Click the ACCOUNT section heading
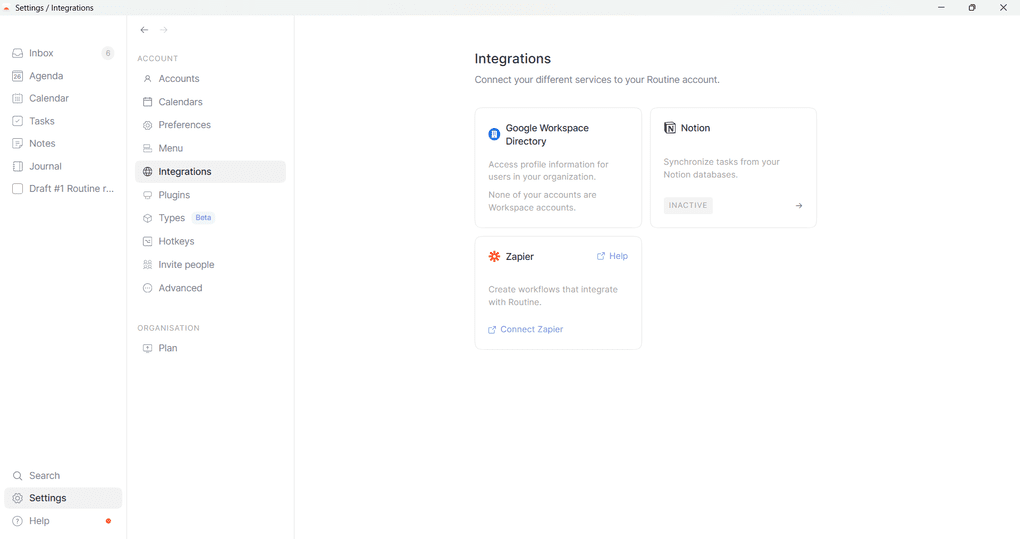The height and width of the screenshot is (539, 1020). click(157, 59)
